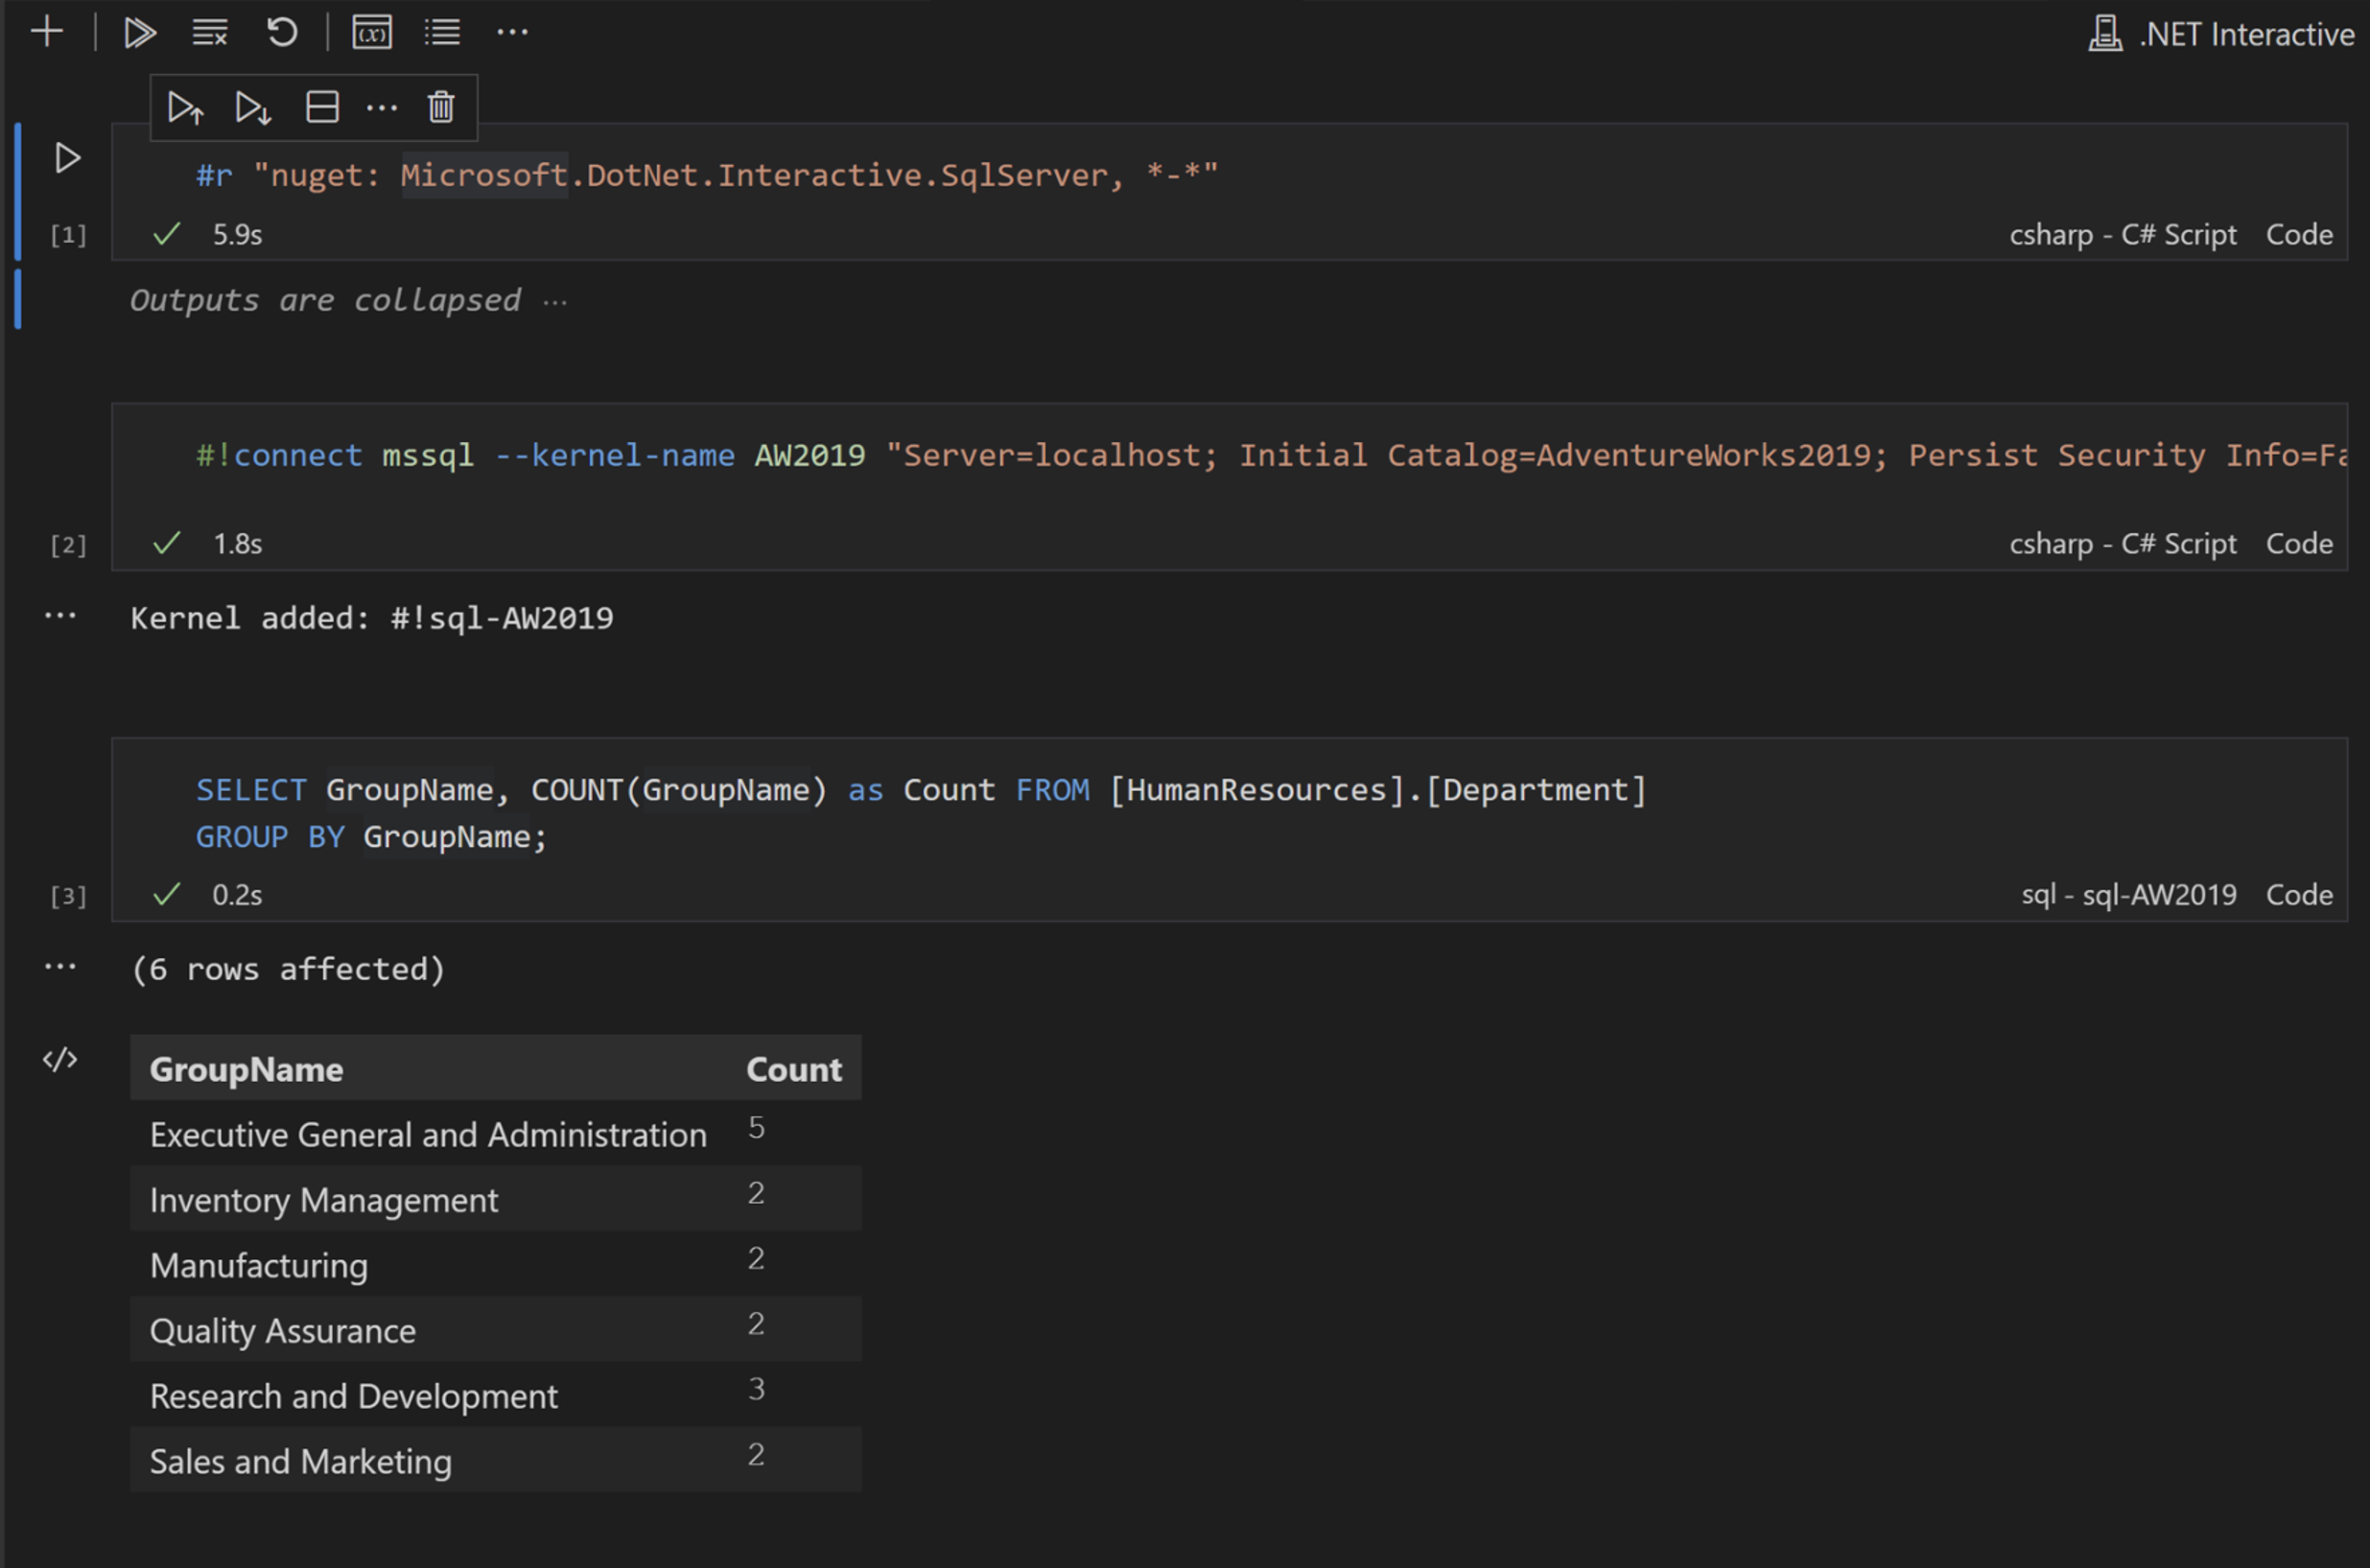Split the nuget reference cell
The height and width of the screenshot is (1568, 2370).
tap(322, 107)
